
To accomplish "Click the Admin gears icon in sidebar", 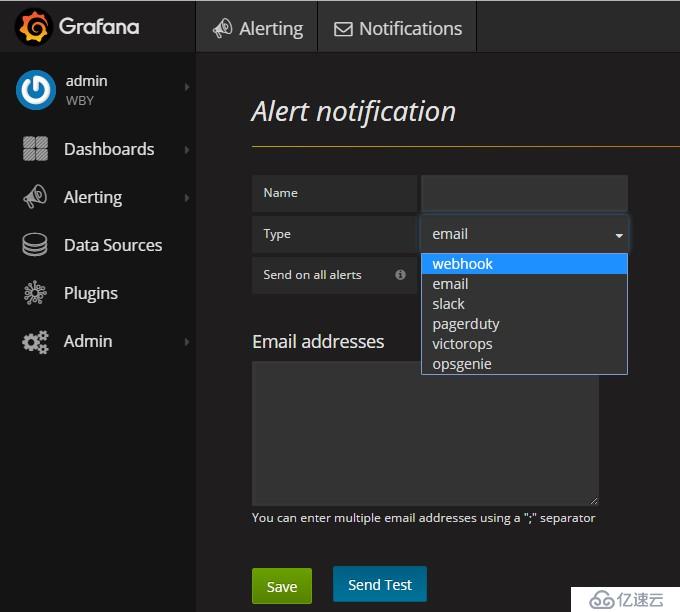I will click(35, 342).
